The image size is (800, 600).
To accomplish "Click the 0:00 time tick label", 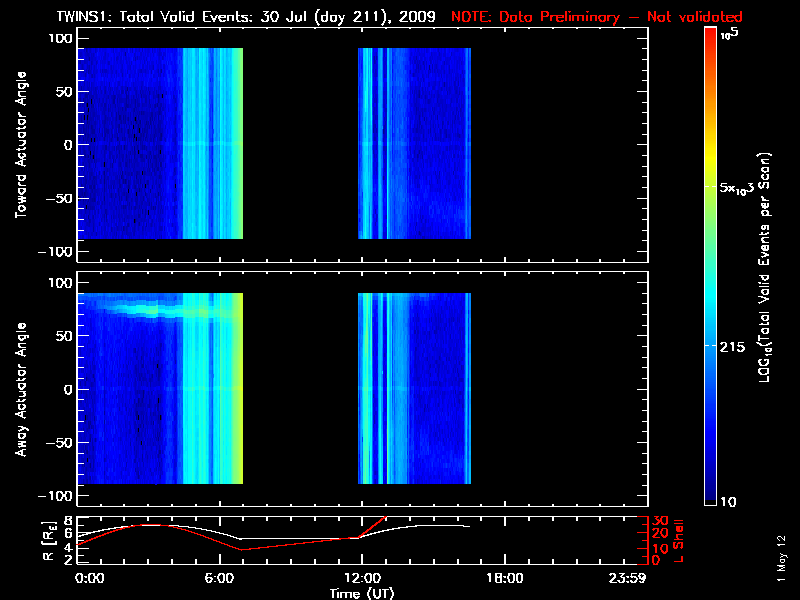I will tap(90, 578).
